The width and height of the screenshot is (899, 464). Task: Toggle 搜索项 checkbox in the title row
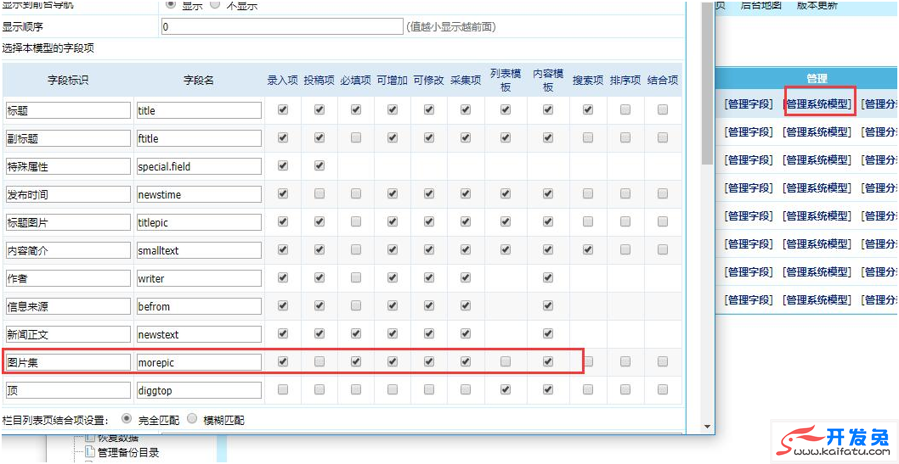[588, 110]
